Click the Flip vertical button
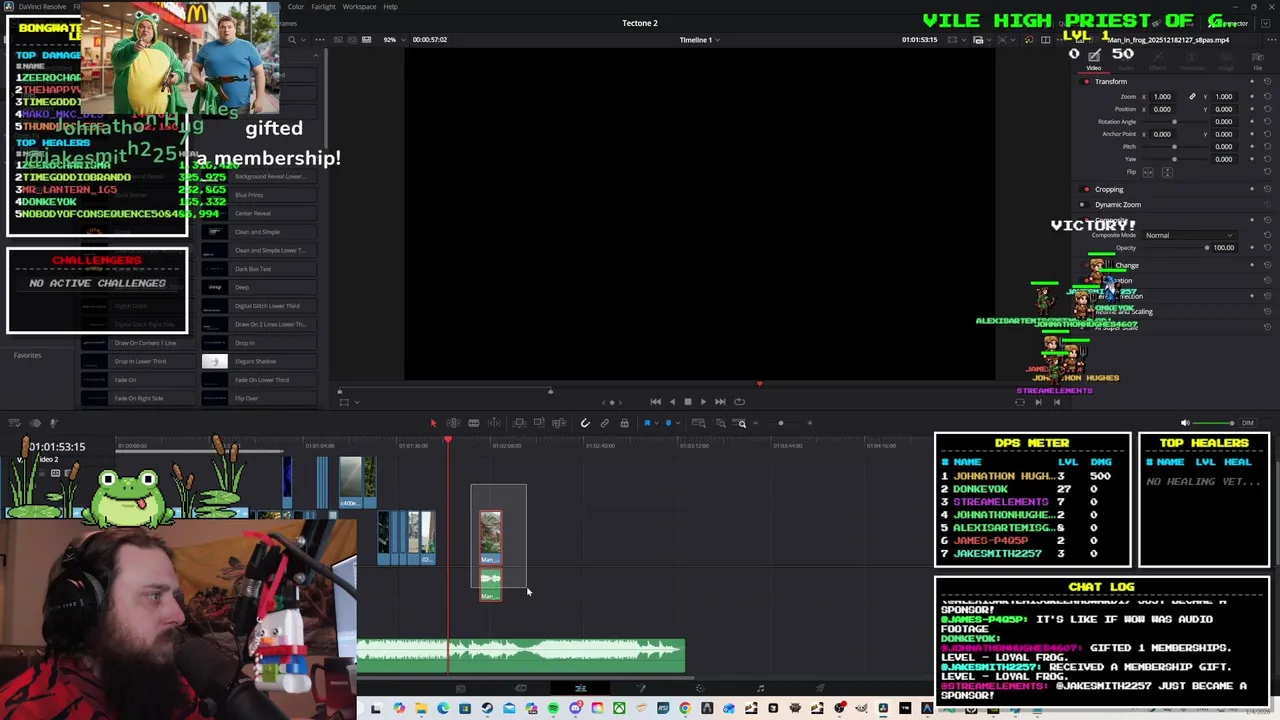This screenshot has width=1280, height=720. pos(1167,172)
